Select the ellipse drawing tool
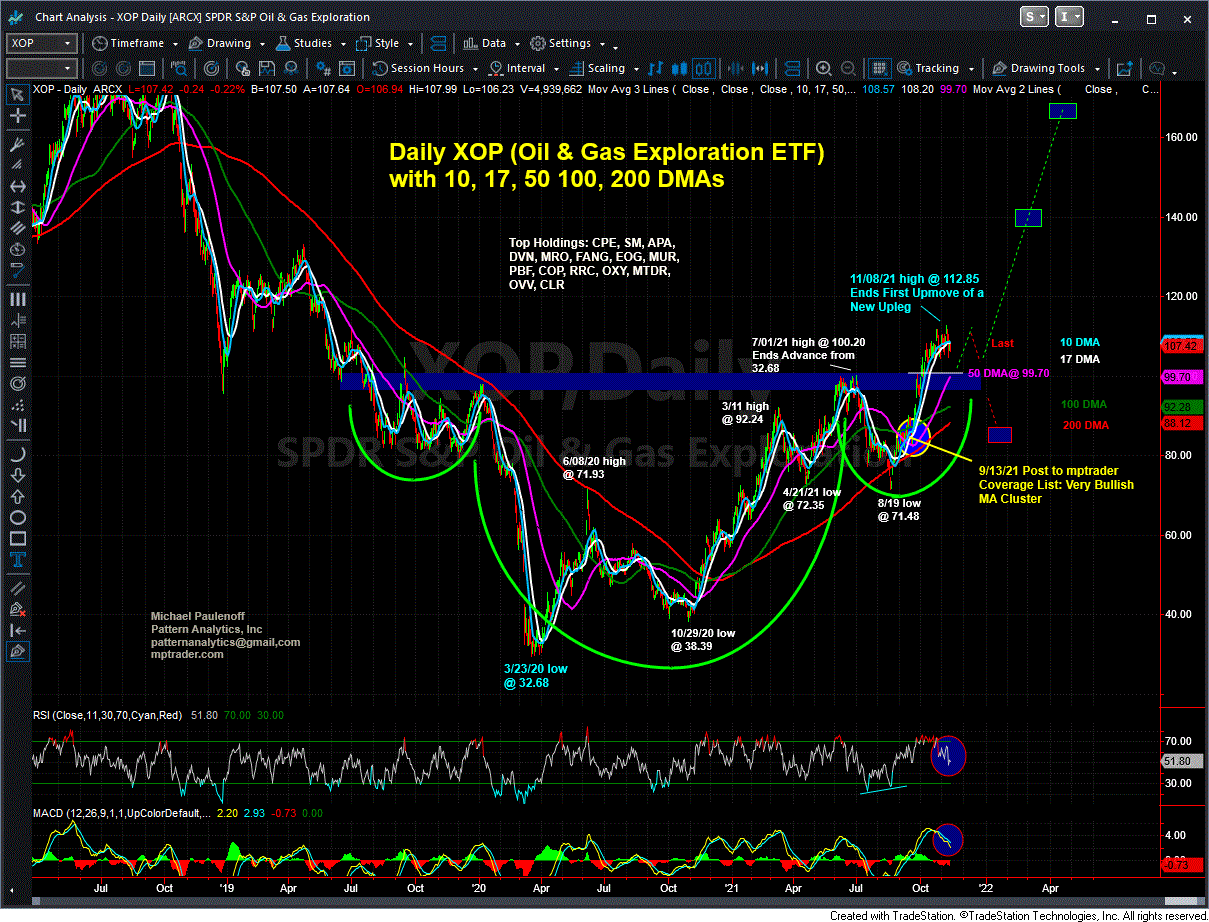The height and width of the screenshot is (922, 1209). click(x=17, y=518)
